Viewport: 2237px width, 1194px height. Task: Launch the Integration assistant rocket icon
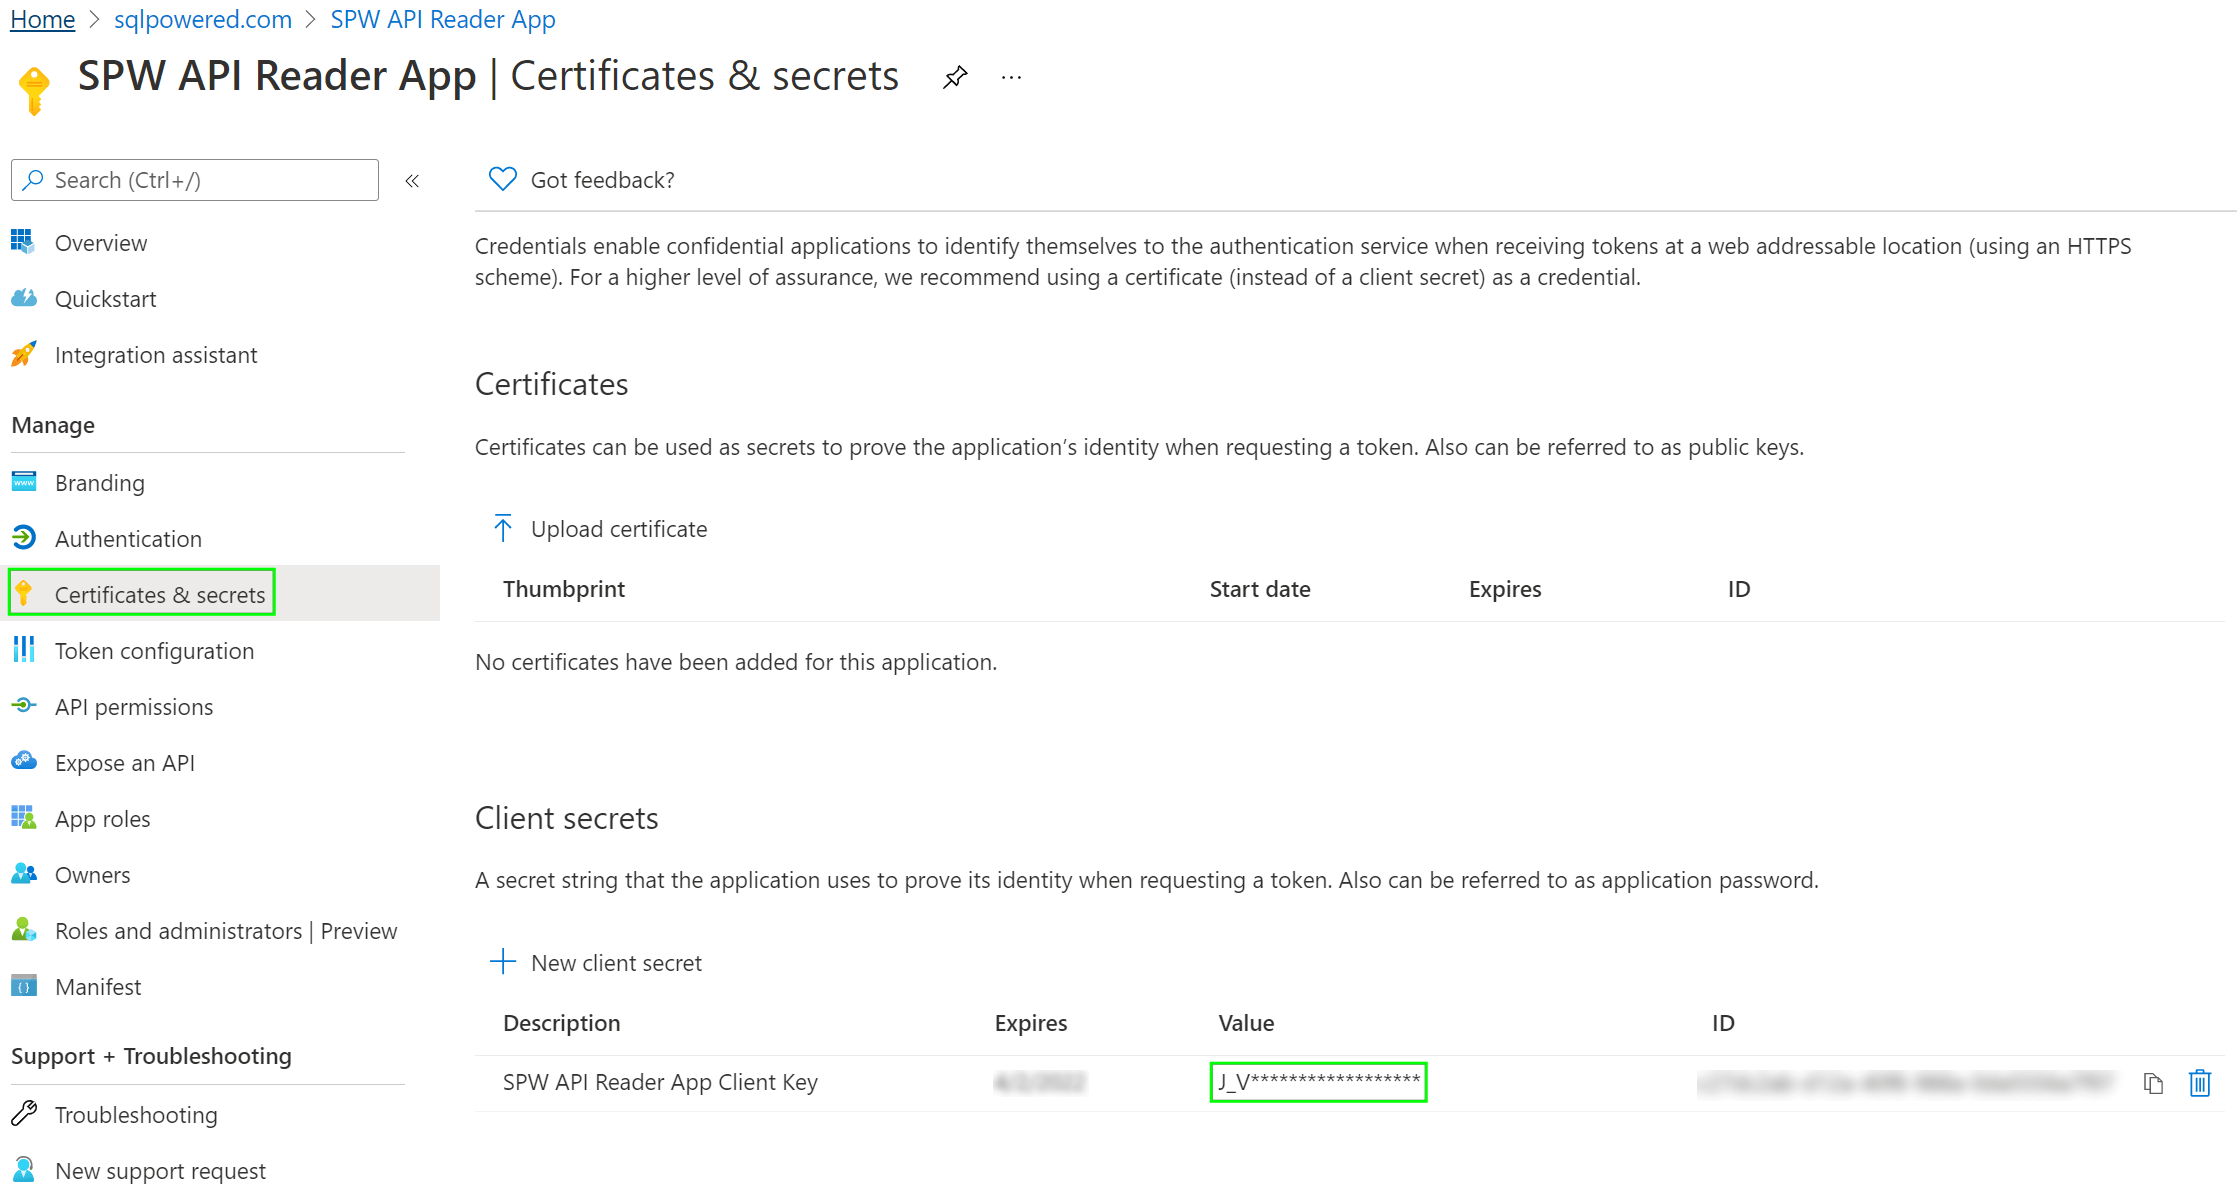point(23,354)
